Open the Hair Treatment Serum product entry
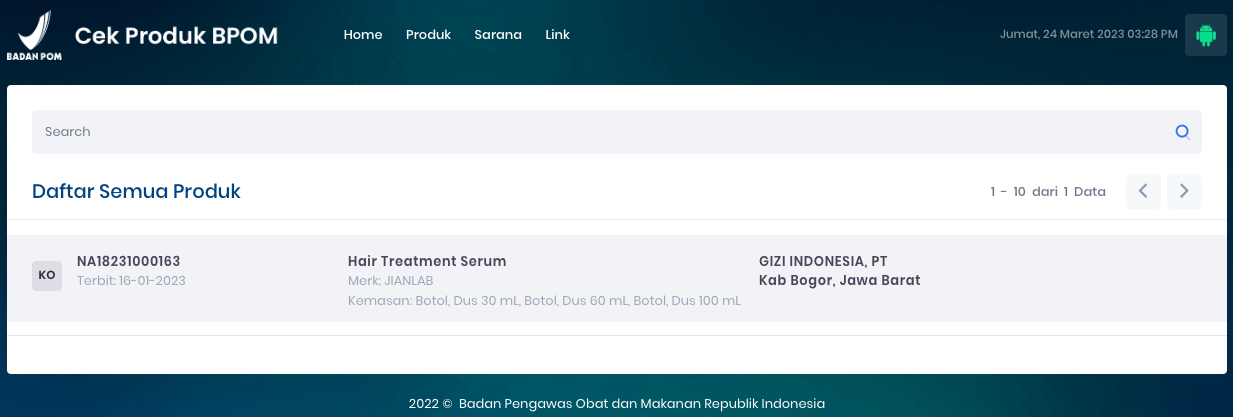 click(427, 261)
